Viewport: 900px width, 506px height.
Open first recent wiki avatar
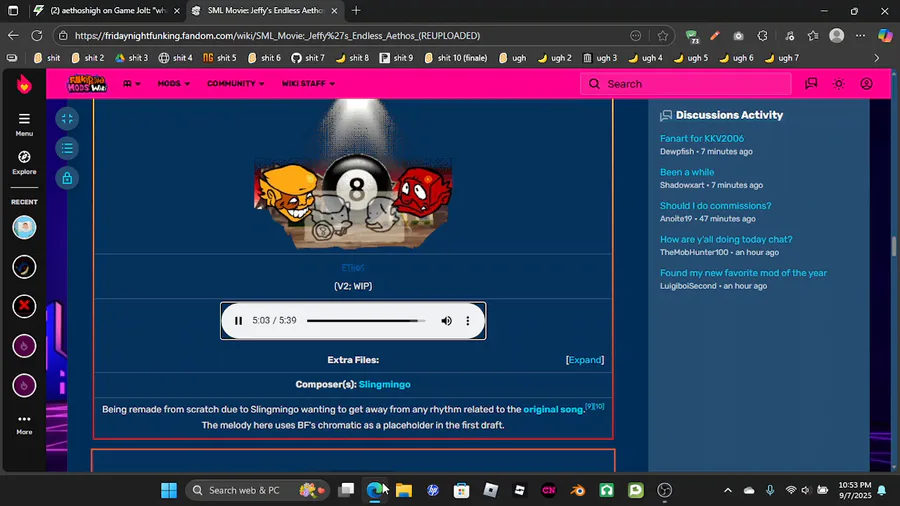24,228
